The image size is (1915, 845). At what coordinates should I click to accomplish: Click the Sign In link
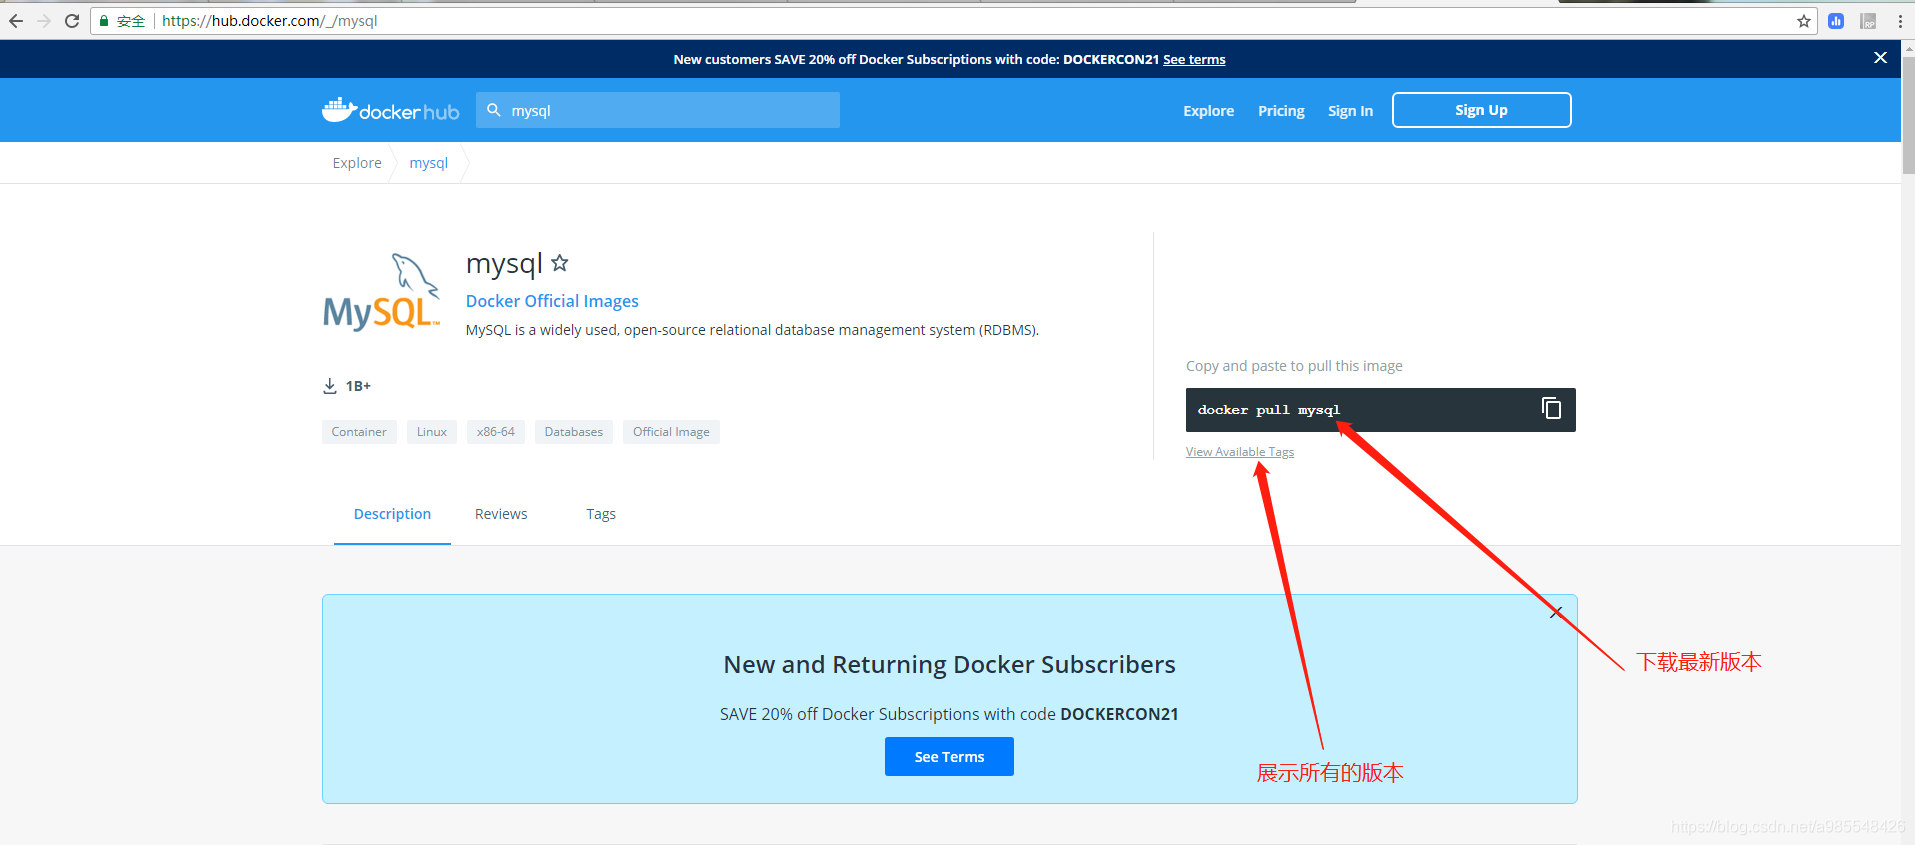[x=1350, y=111]
